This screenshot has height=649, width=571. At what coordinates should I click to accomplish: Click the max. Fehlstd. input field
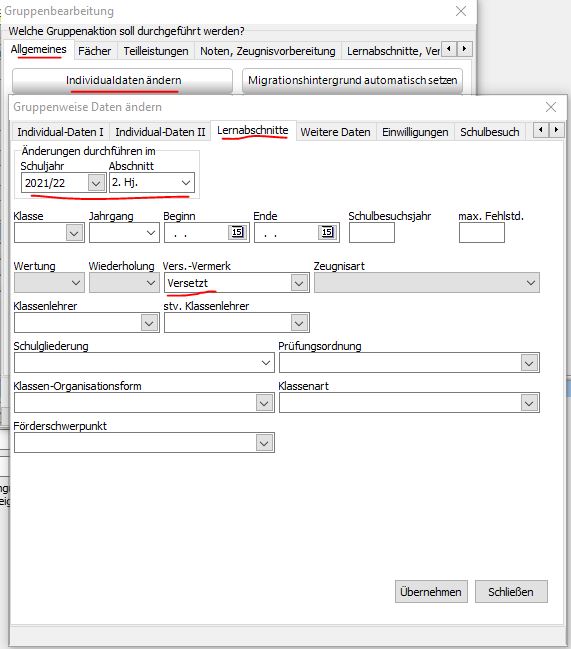[482, 233]
